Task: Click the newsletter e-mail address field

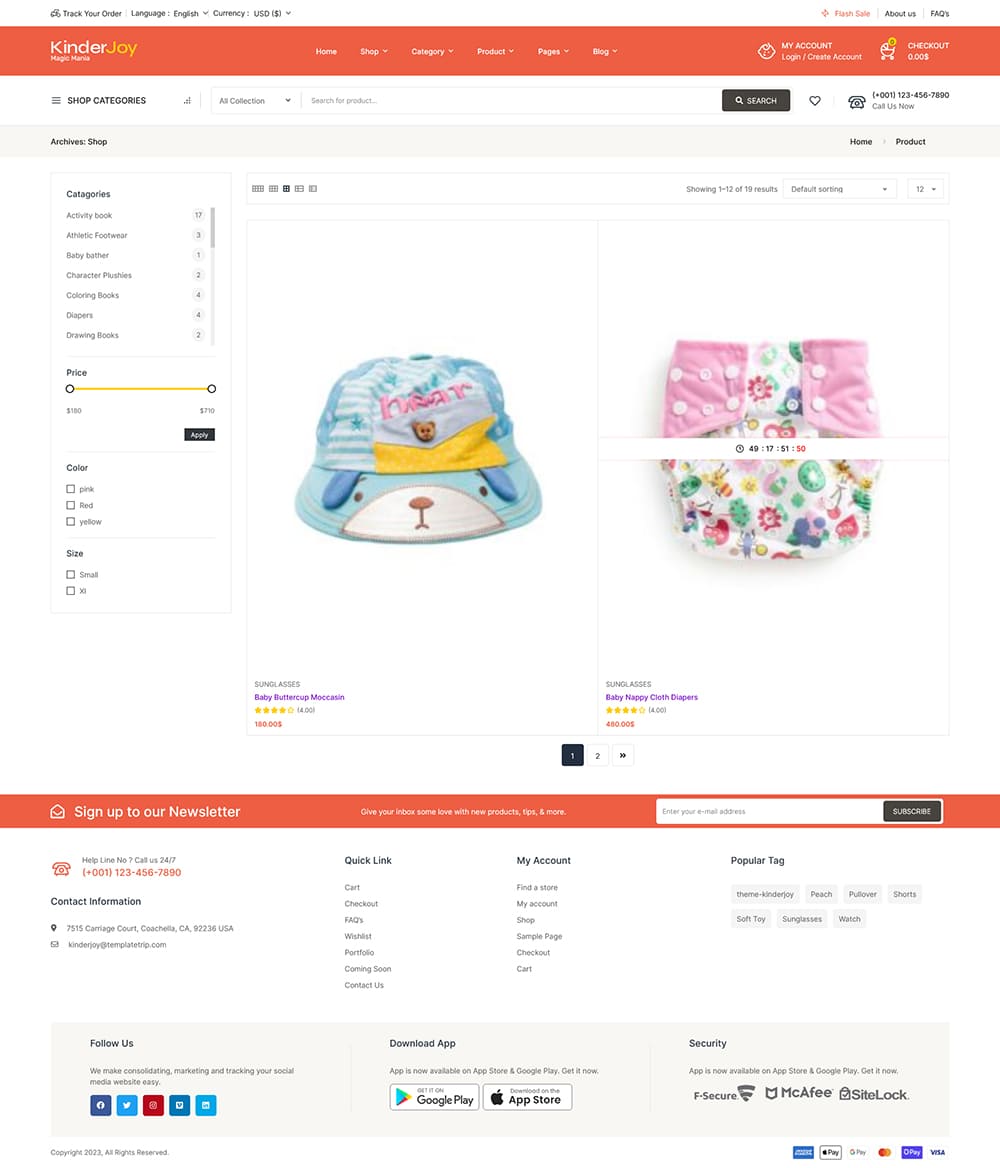Action: (769, 811)
